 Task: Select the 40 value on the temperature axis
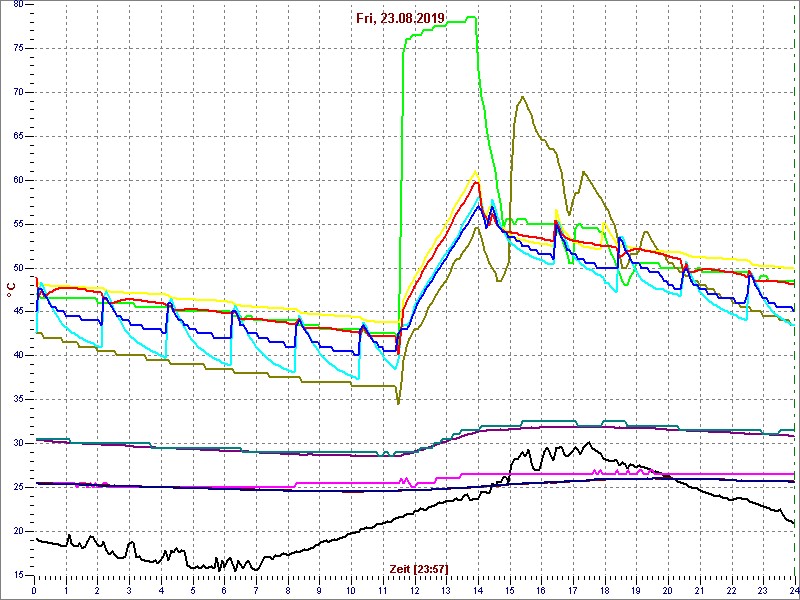18,356
